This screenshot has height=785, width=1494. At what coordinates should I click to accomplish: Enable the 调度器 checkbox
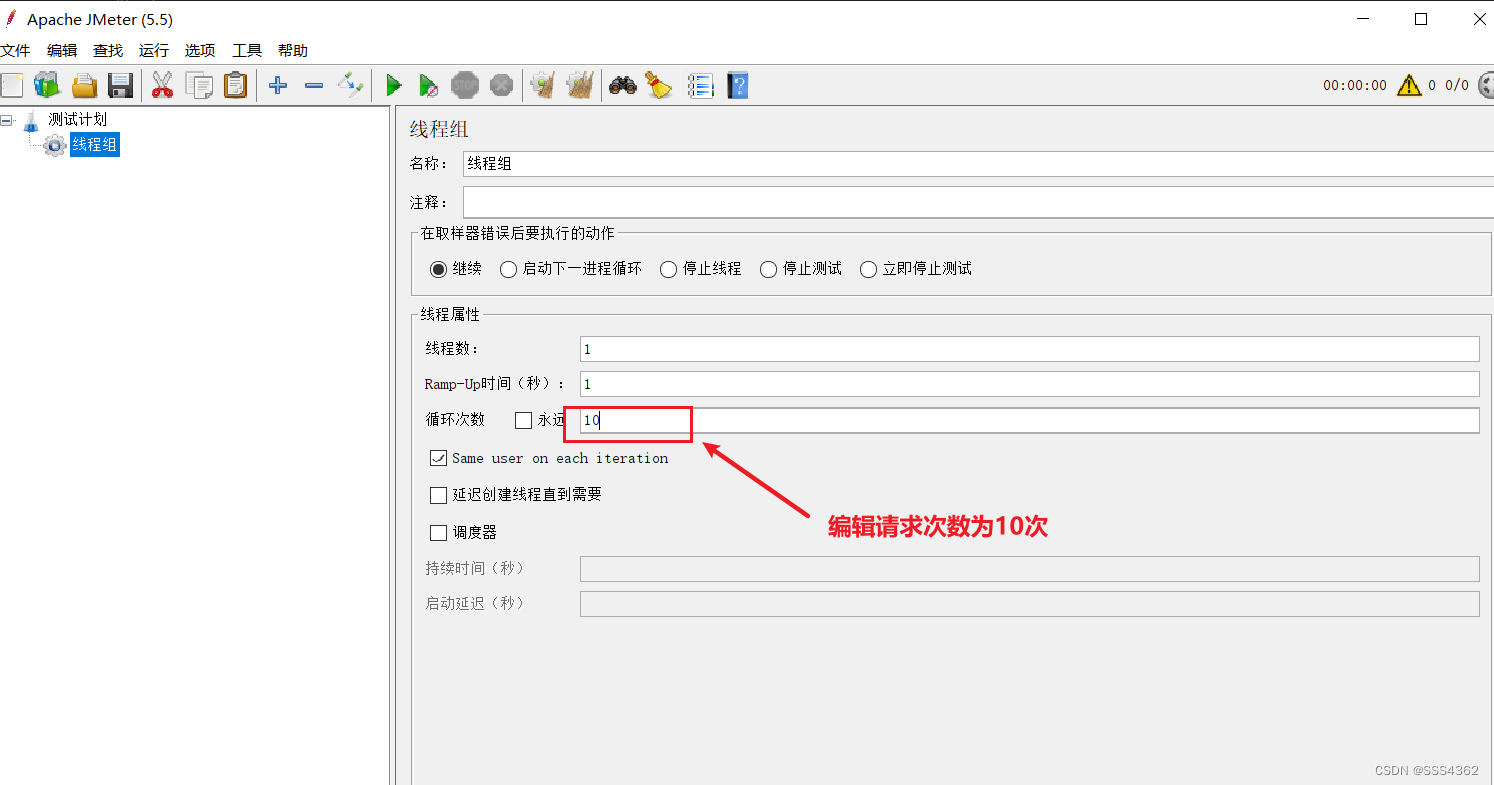(438, 533)
